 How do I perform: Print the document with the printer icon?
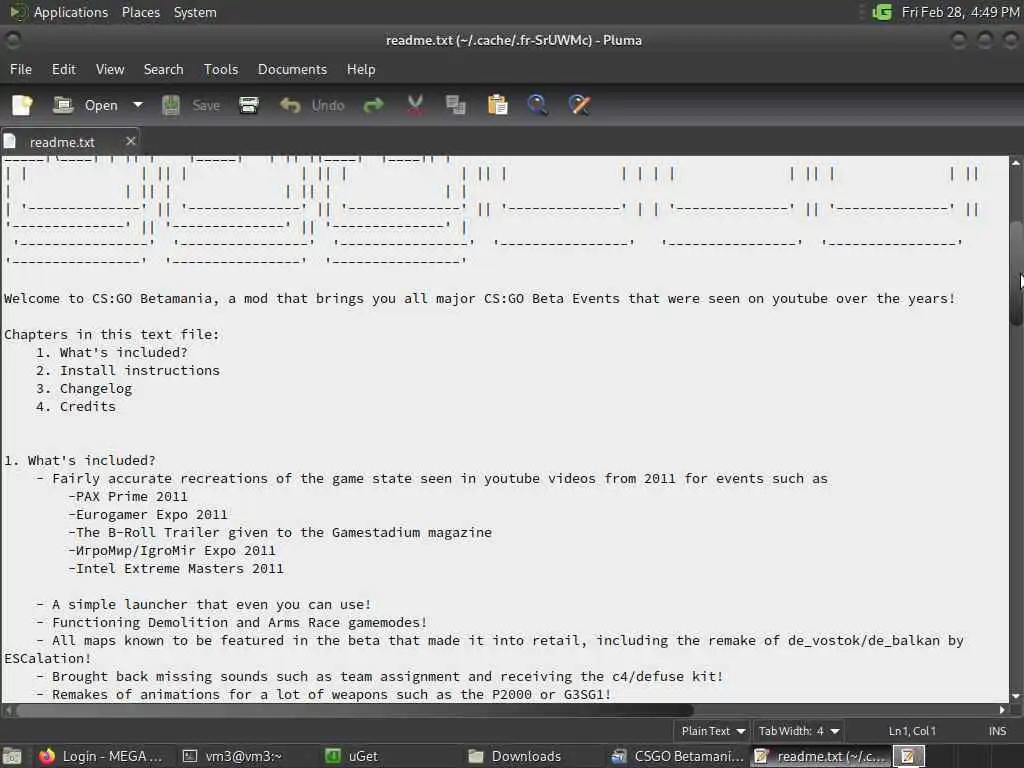click(249, 105)
